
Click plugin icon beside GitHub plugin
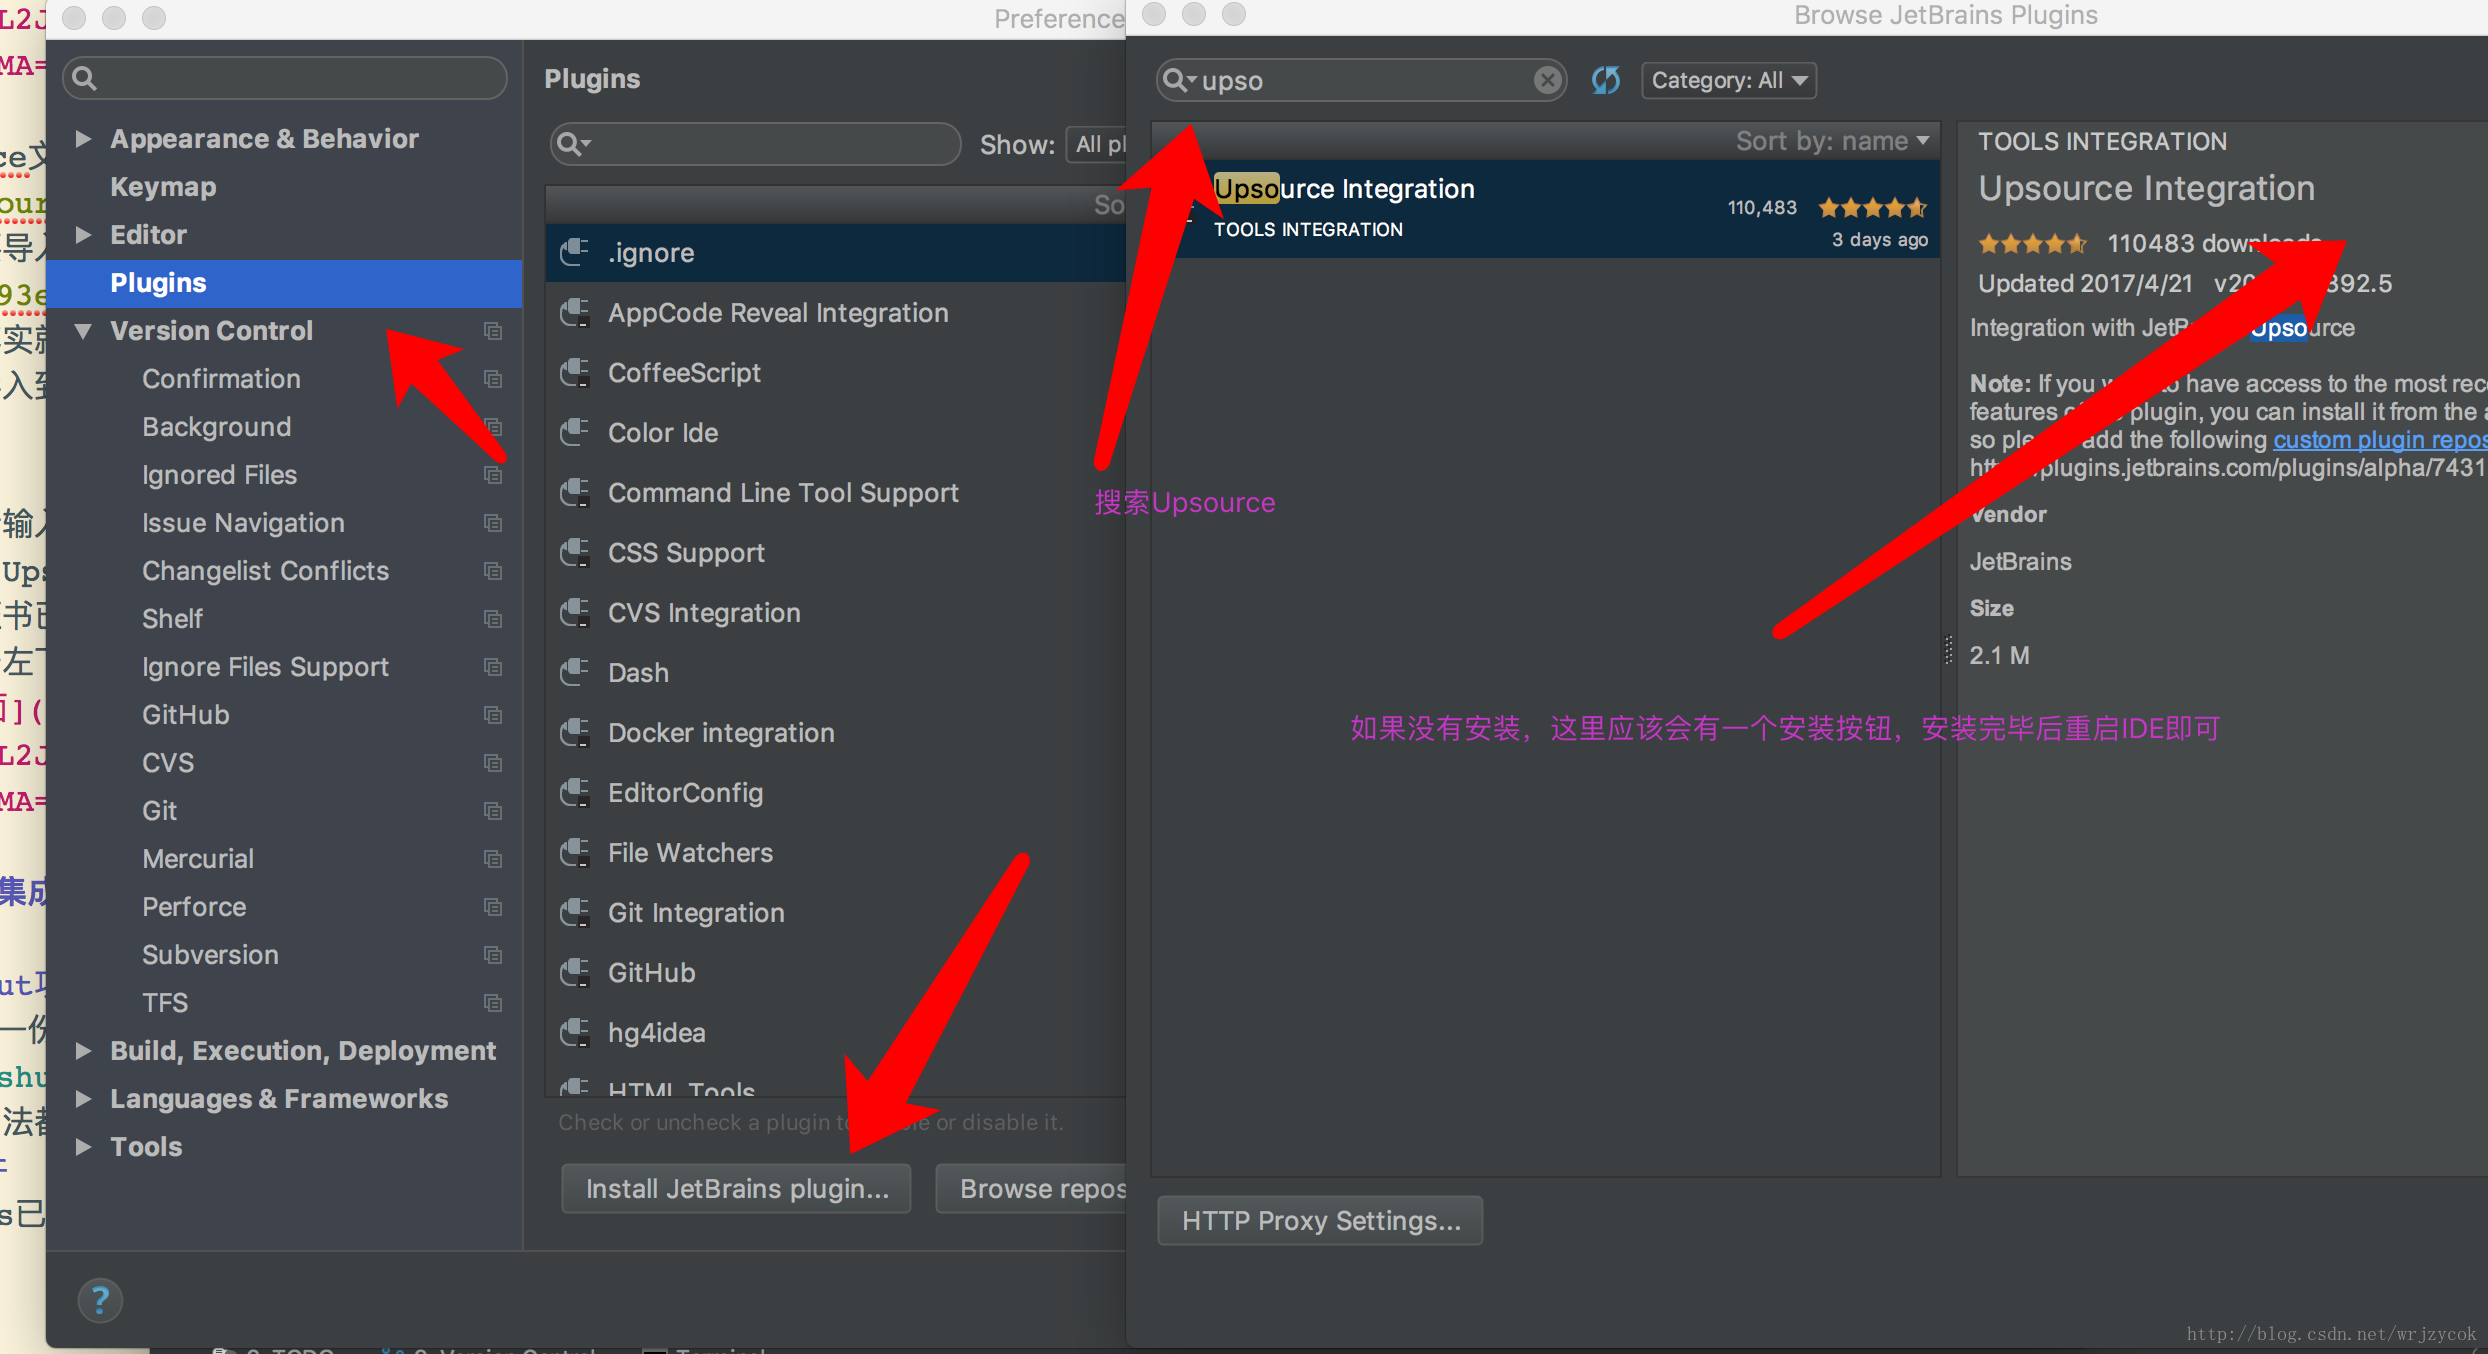[x=575, y=972]
